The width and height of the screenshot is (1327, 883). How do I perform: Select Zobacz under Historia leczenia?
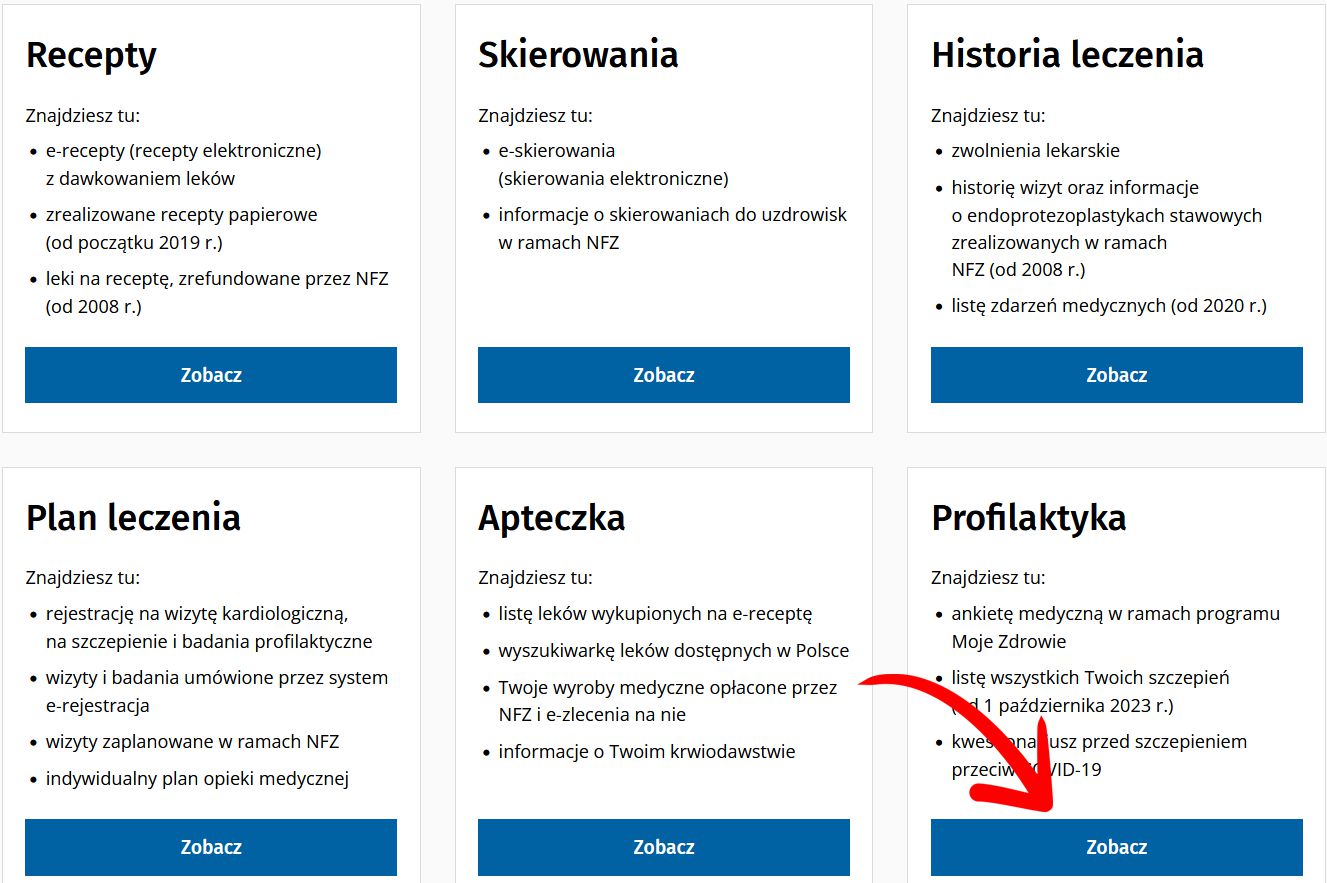point(1117,375)
